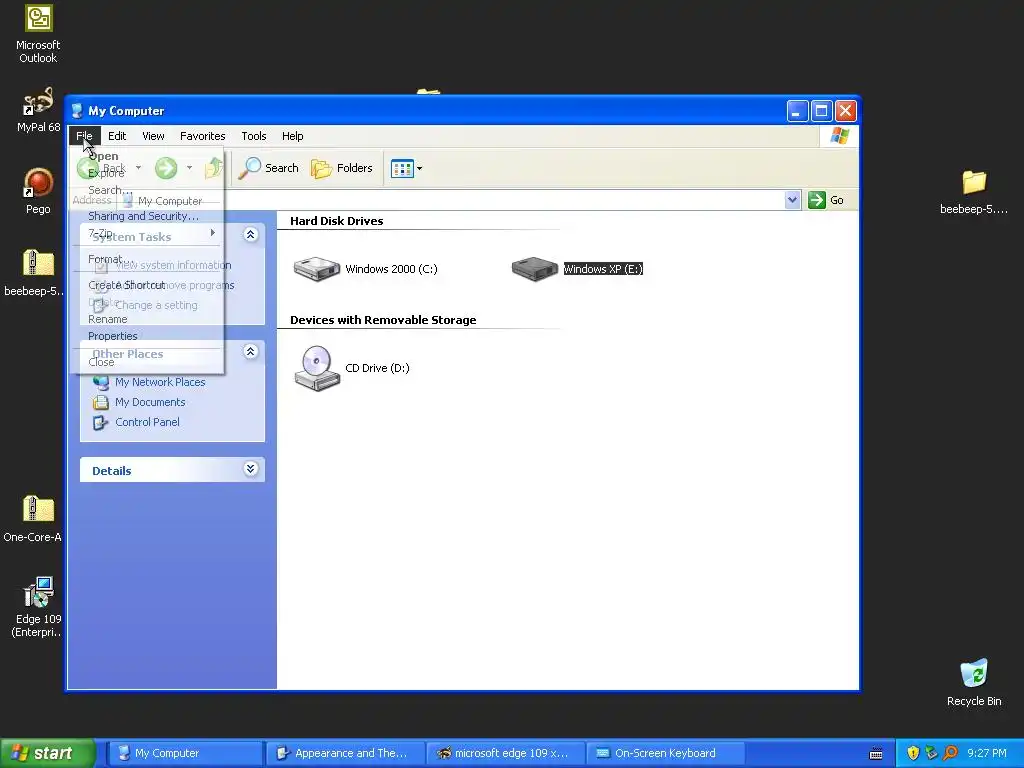Select the Pego desktop shortcut
1024x768 pixels.
38,191
